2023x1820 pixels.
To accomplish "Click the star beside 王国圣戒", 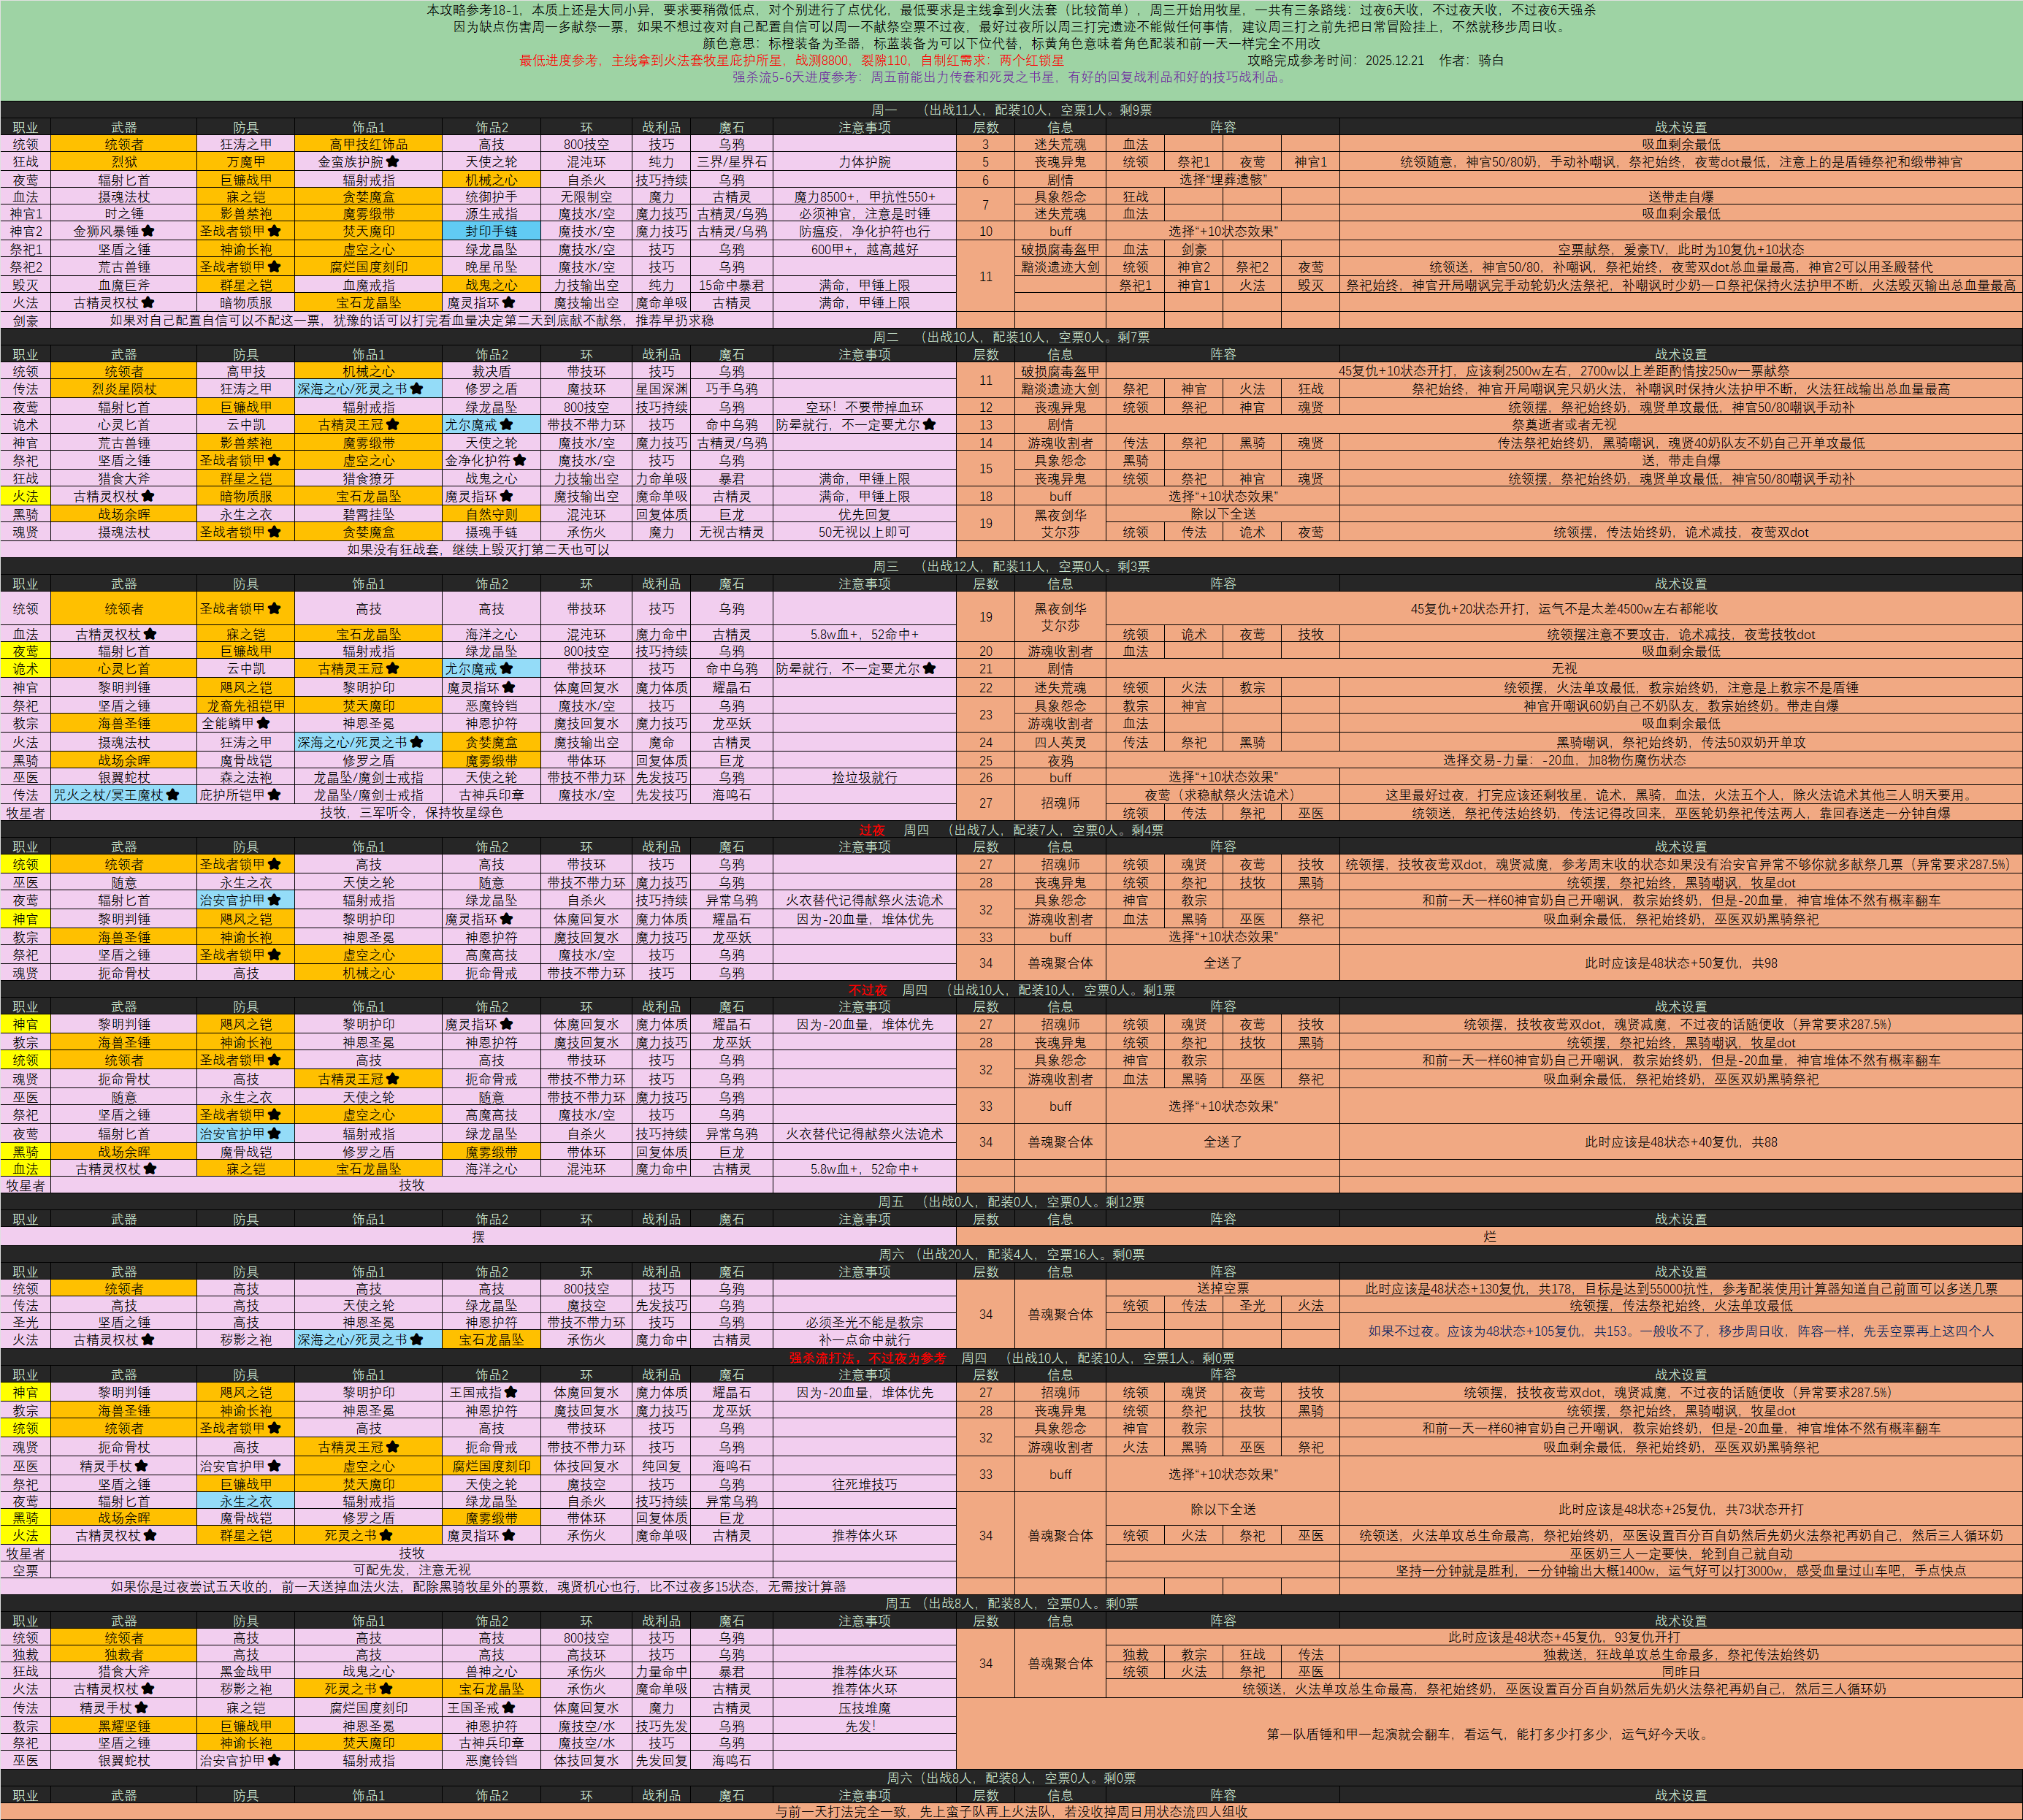I will 509,1708.
